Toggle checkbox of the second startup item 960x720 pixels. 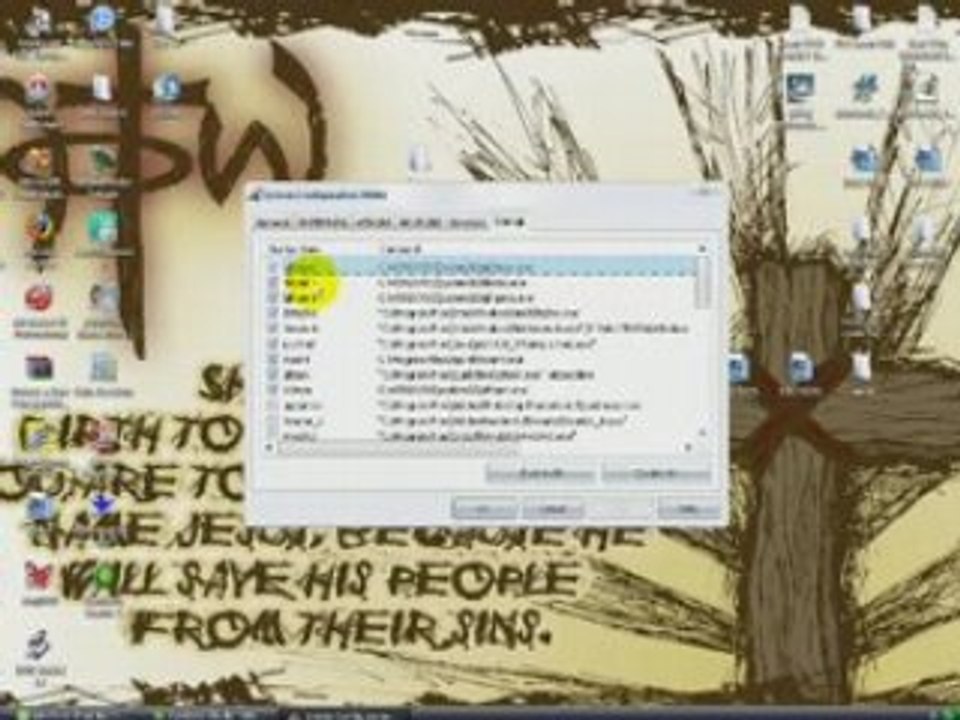[x=274, y=283]
